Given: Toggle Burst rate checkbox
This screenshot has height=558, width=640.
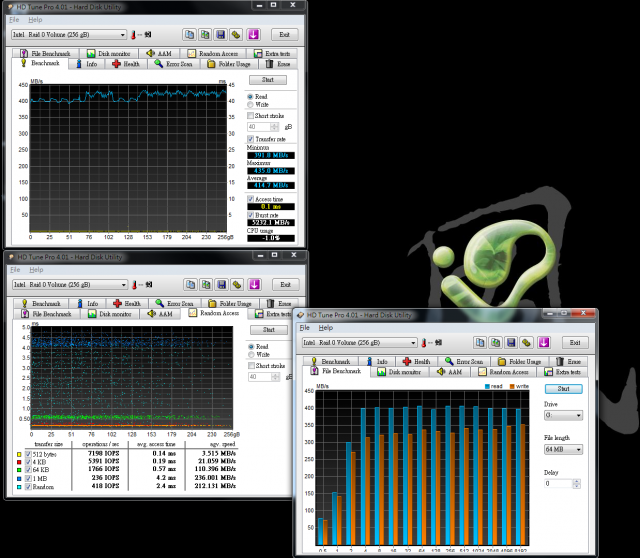Looking at the screenshot, I should [251, 215].
